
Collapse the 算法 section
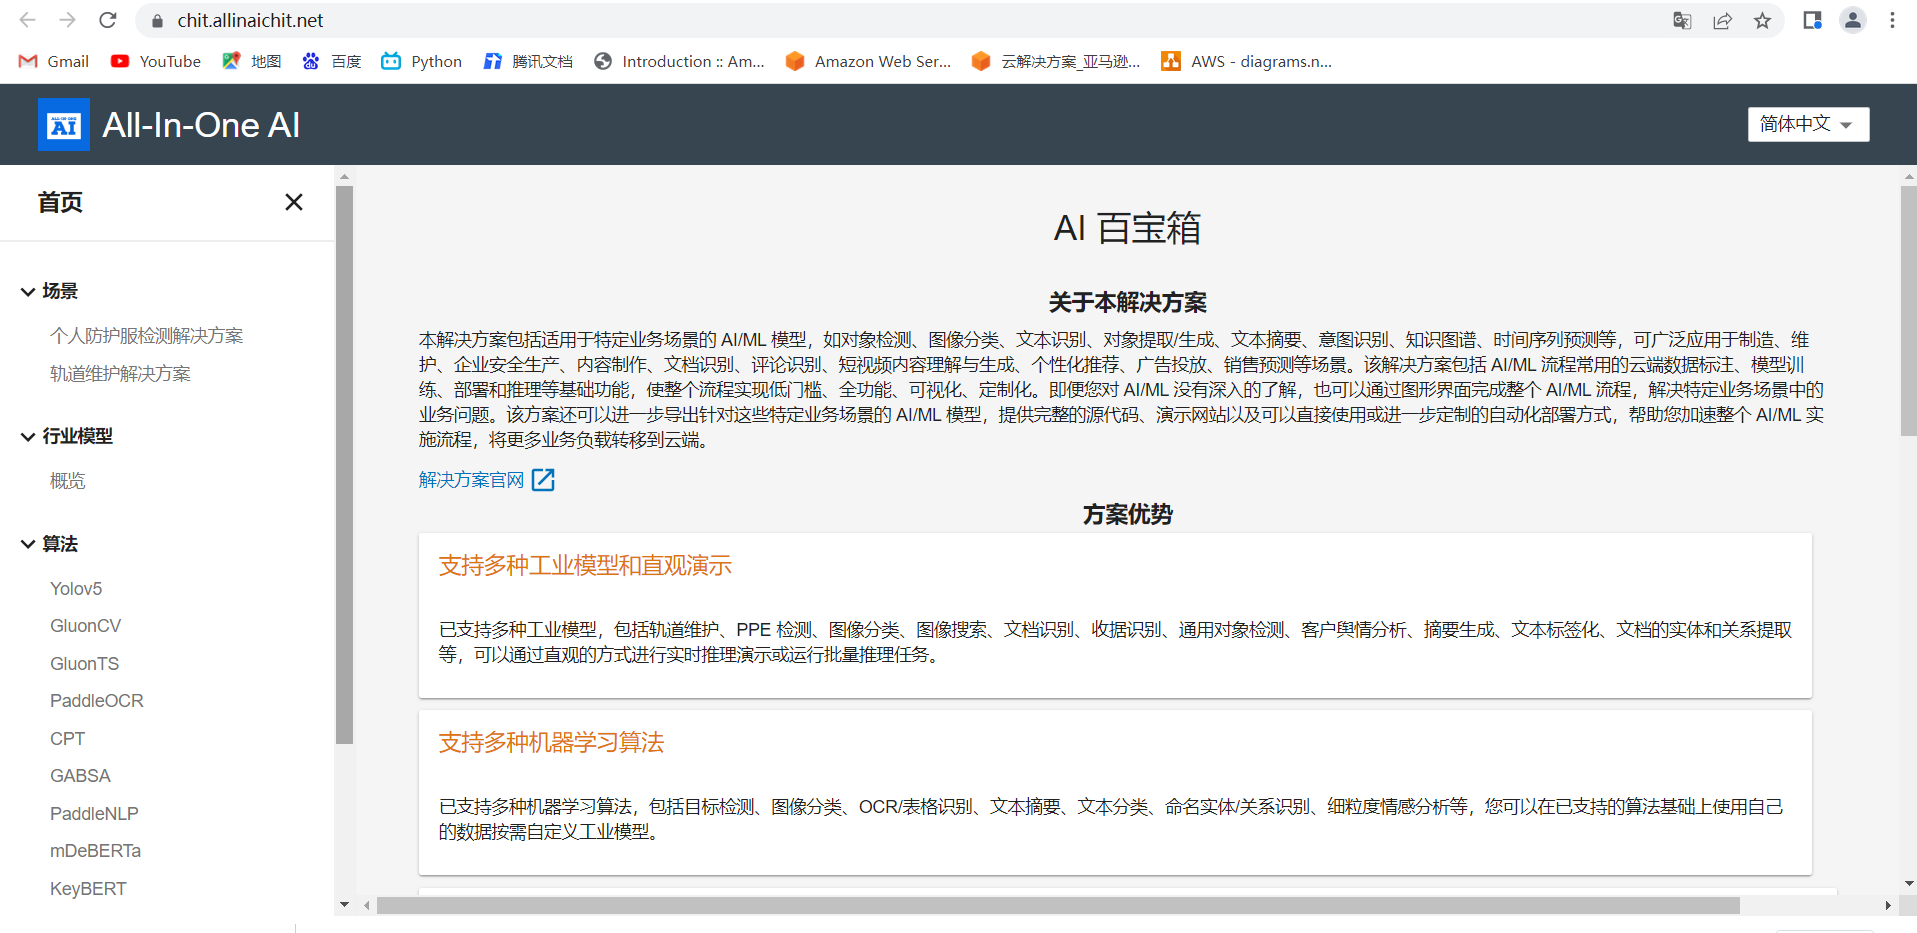[x=28, y=545]
